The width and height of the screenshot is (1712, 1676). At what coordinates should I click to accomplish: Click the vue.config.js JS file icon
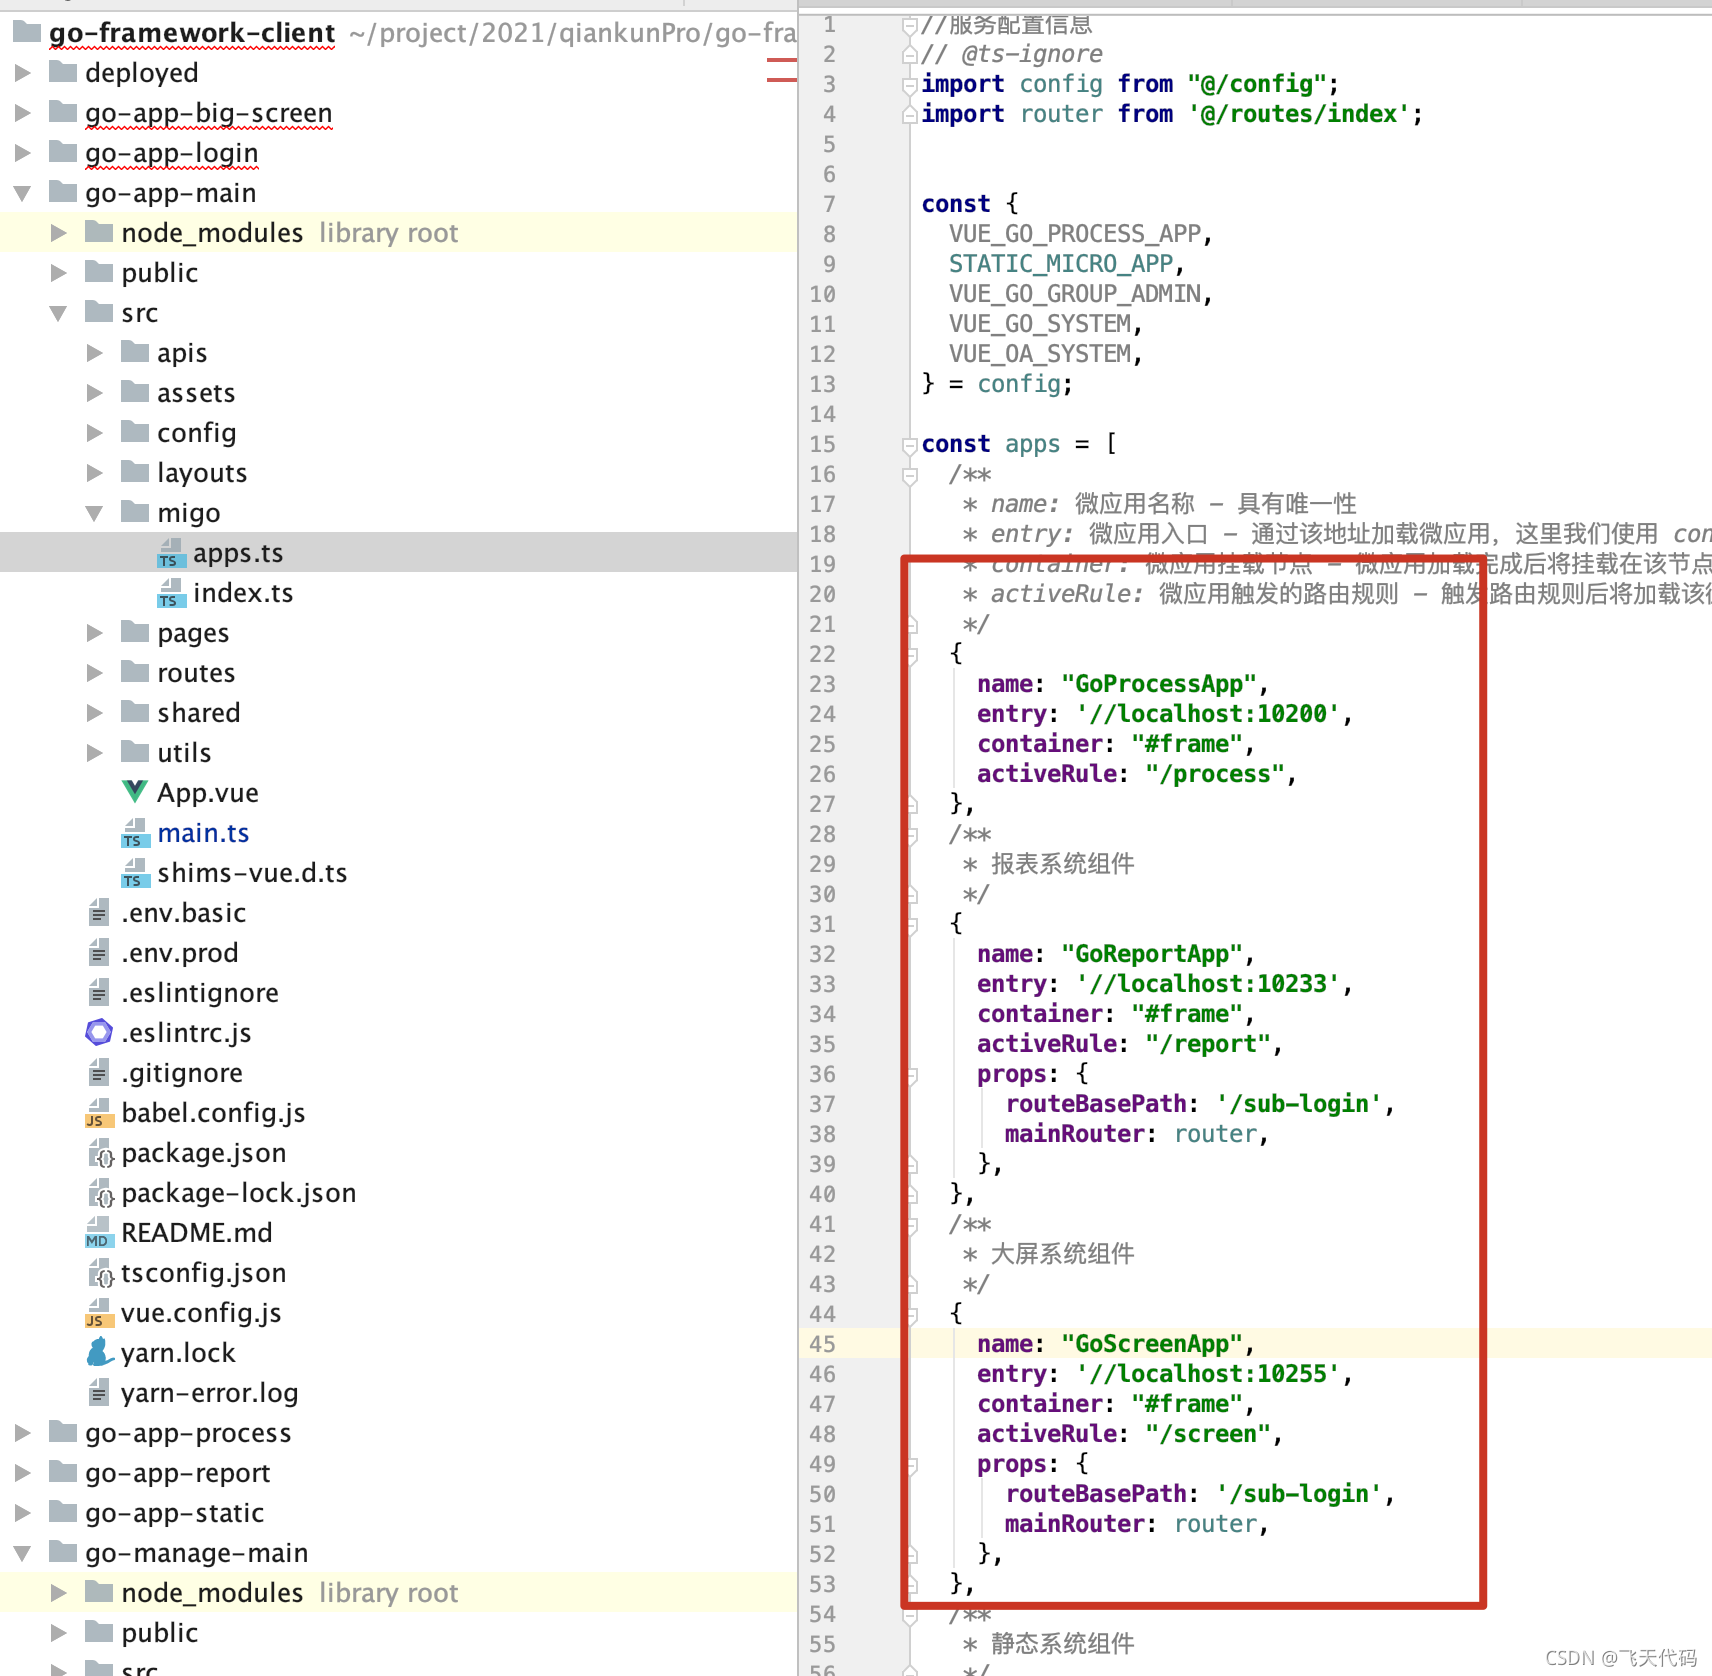(x=99, y=1313)
